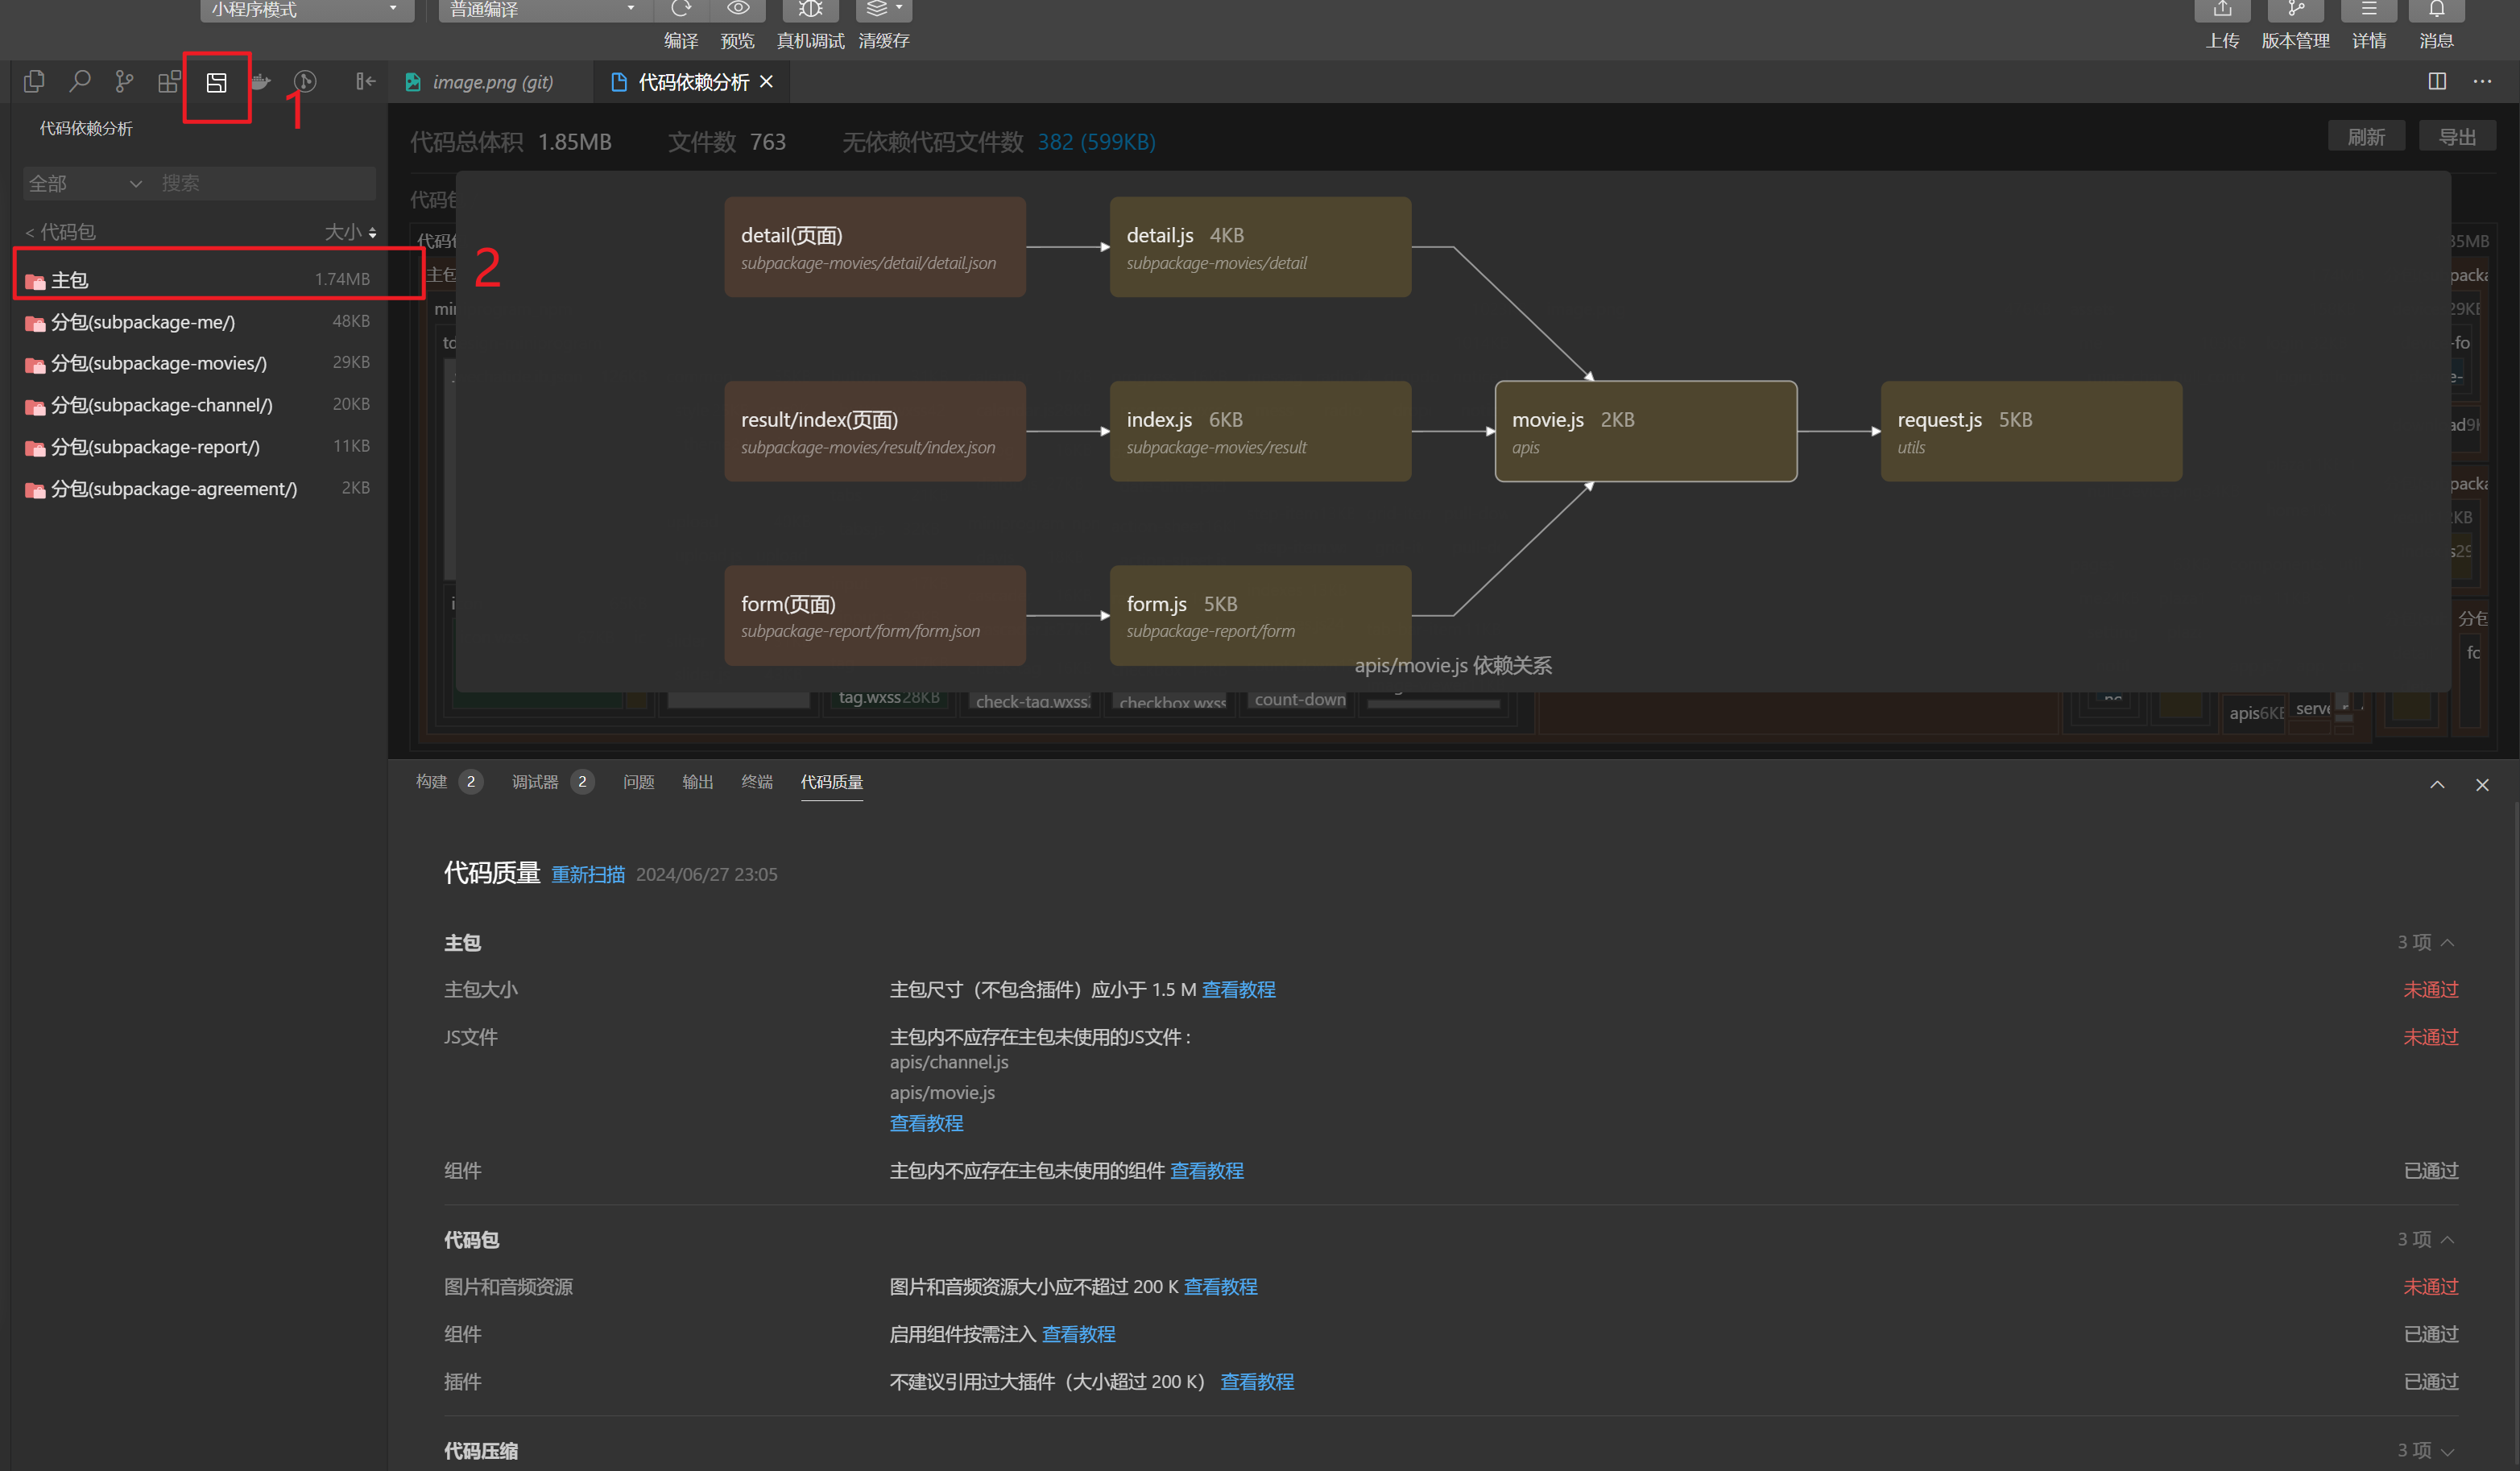Select 分包(subpackage-agreement/) in package list

[198, 489]
